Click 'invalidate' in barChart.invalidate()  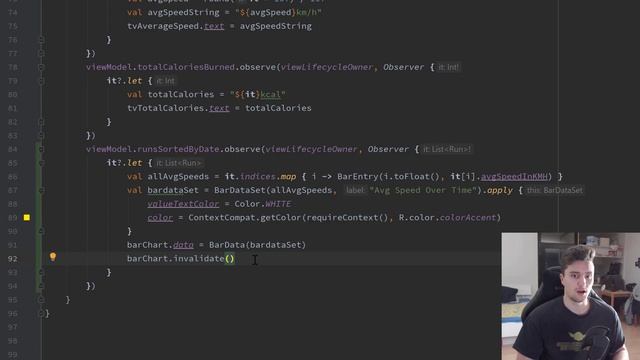[x=199, y=258]
